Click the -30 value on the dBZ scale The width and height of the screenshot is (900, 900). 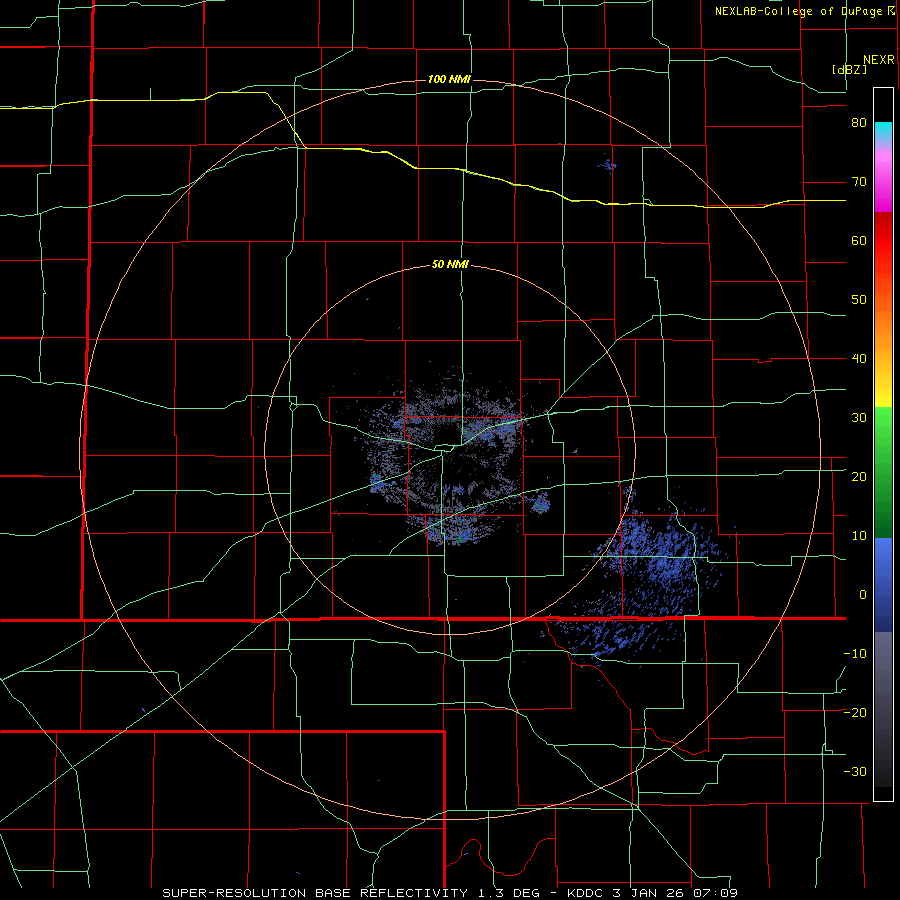pyautogui.click(x=855, y=771)
